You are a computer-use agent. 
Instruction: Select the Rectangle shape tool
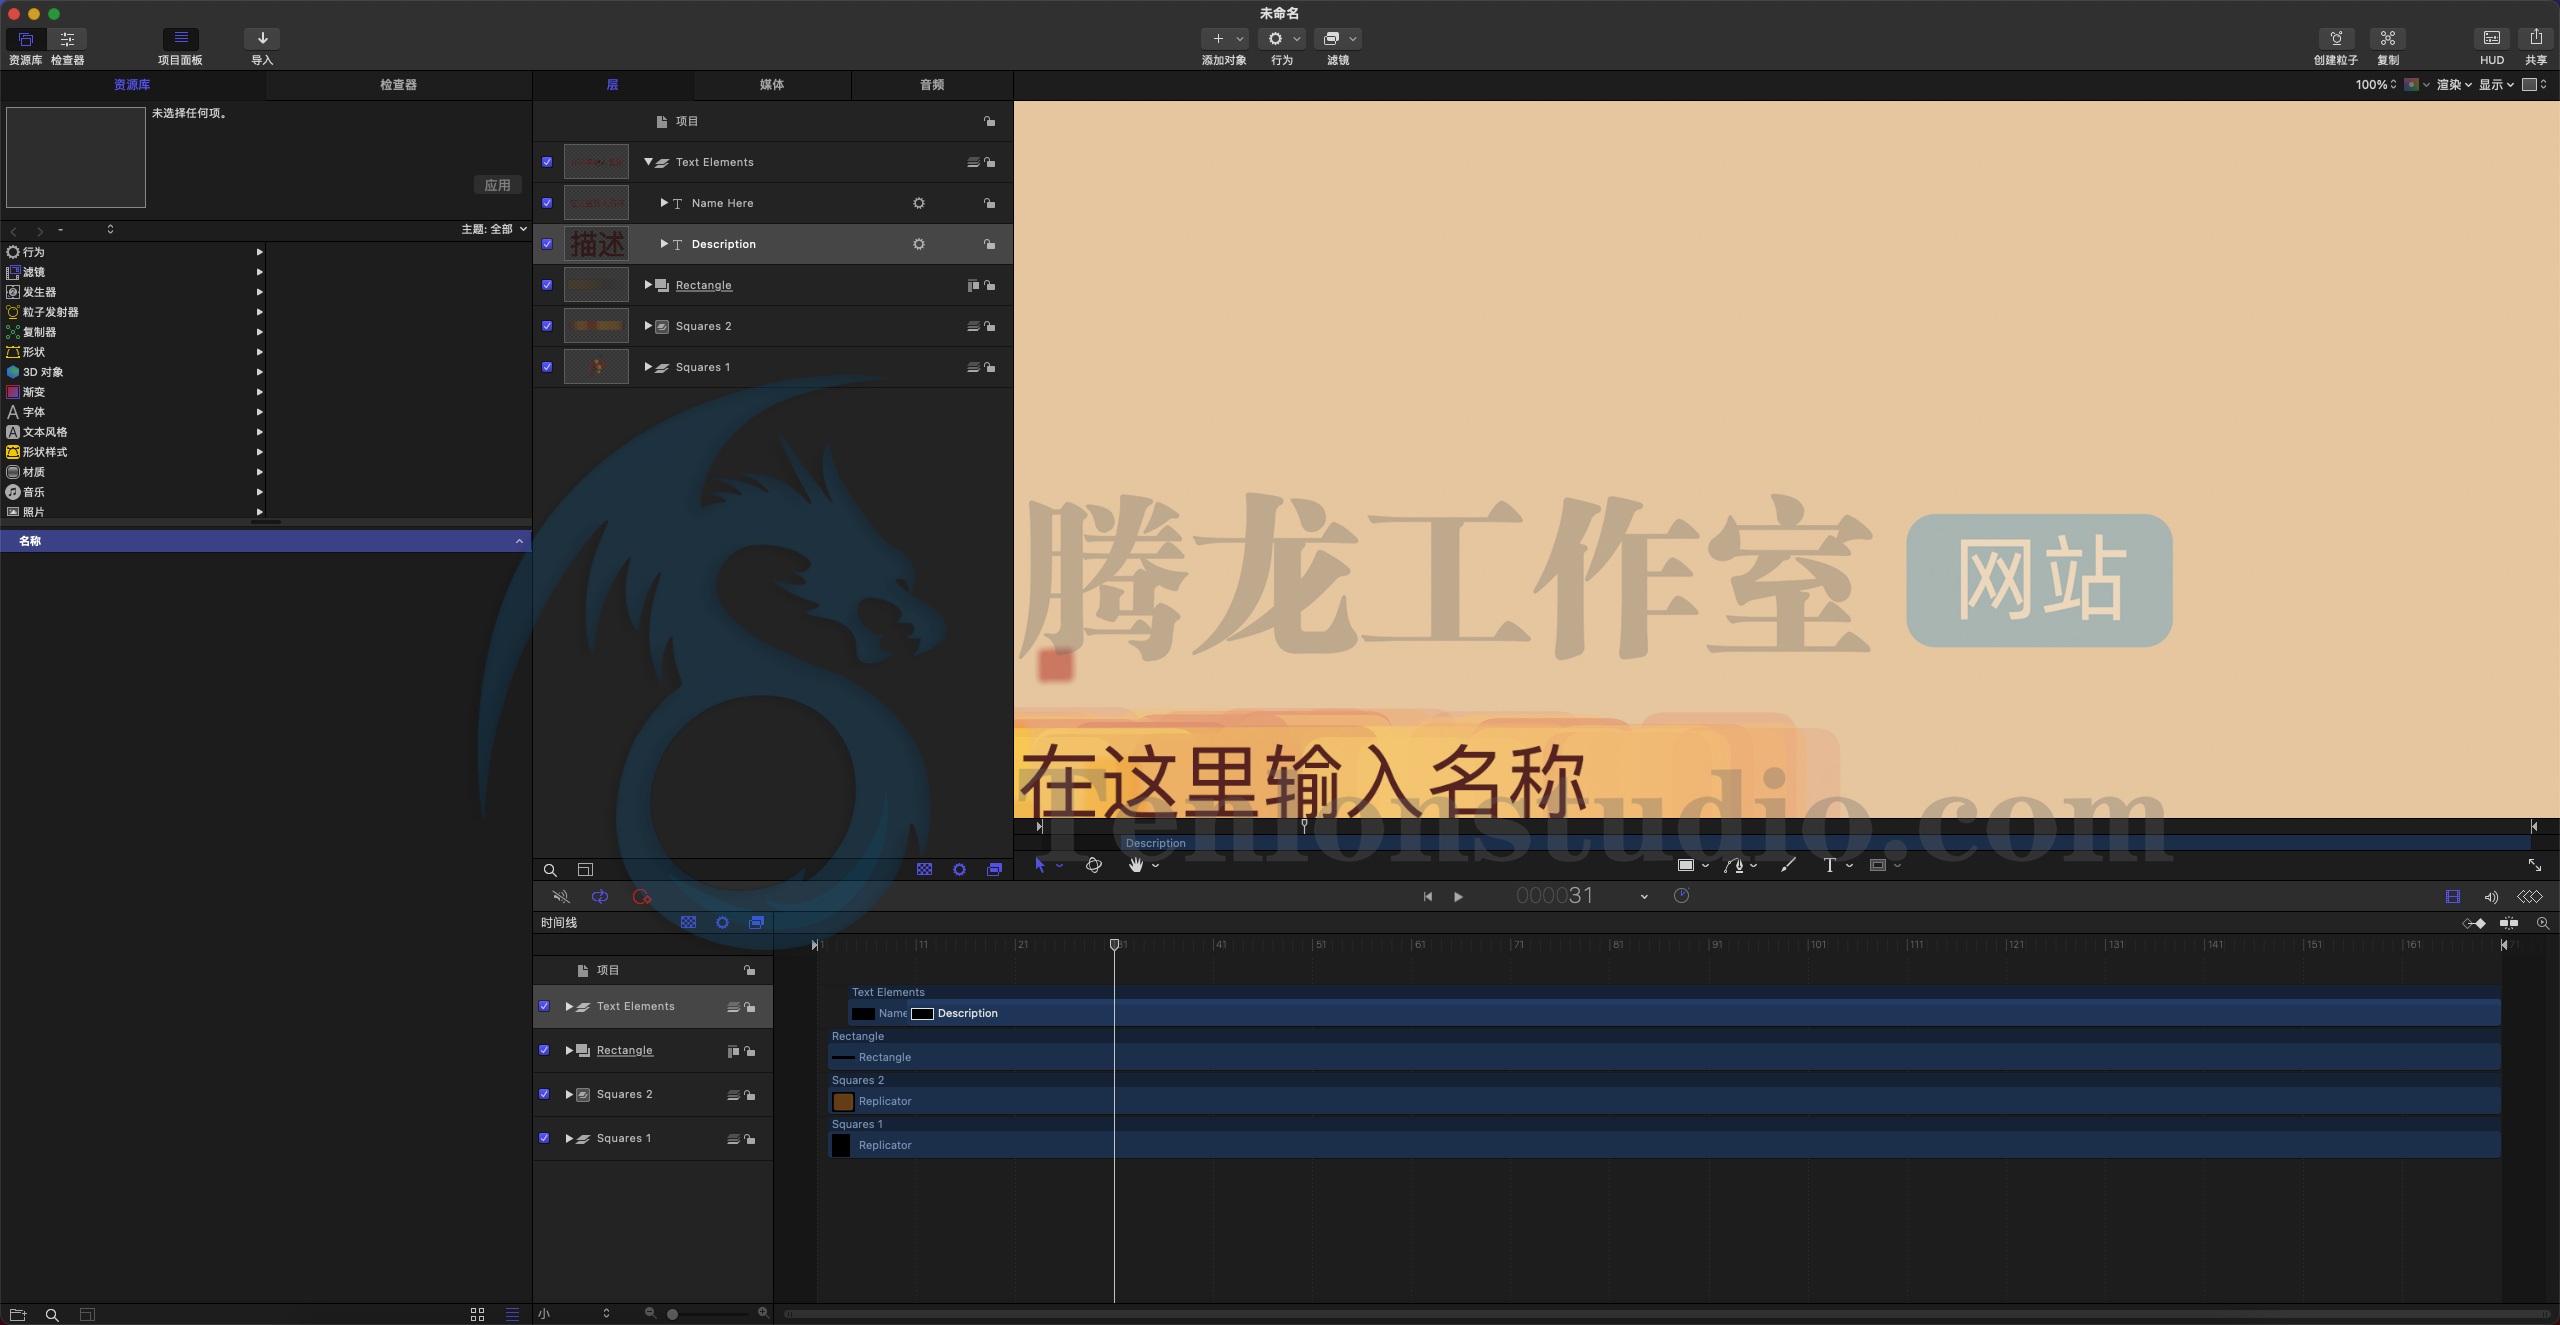1686,865
